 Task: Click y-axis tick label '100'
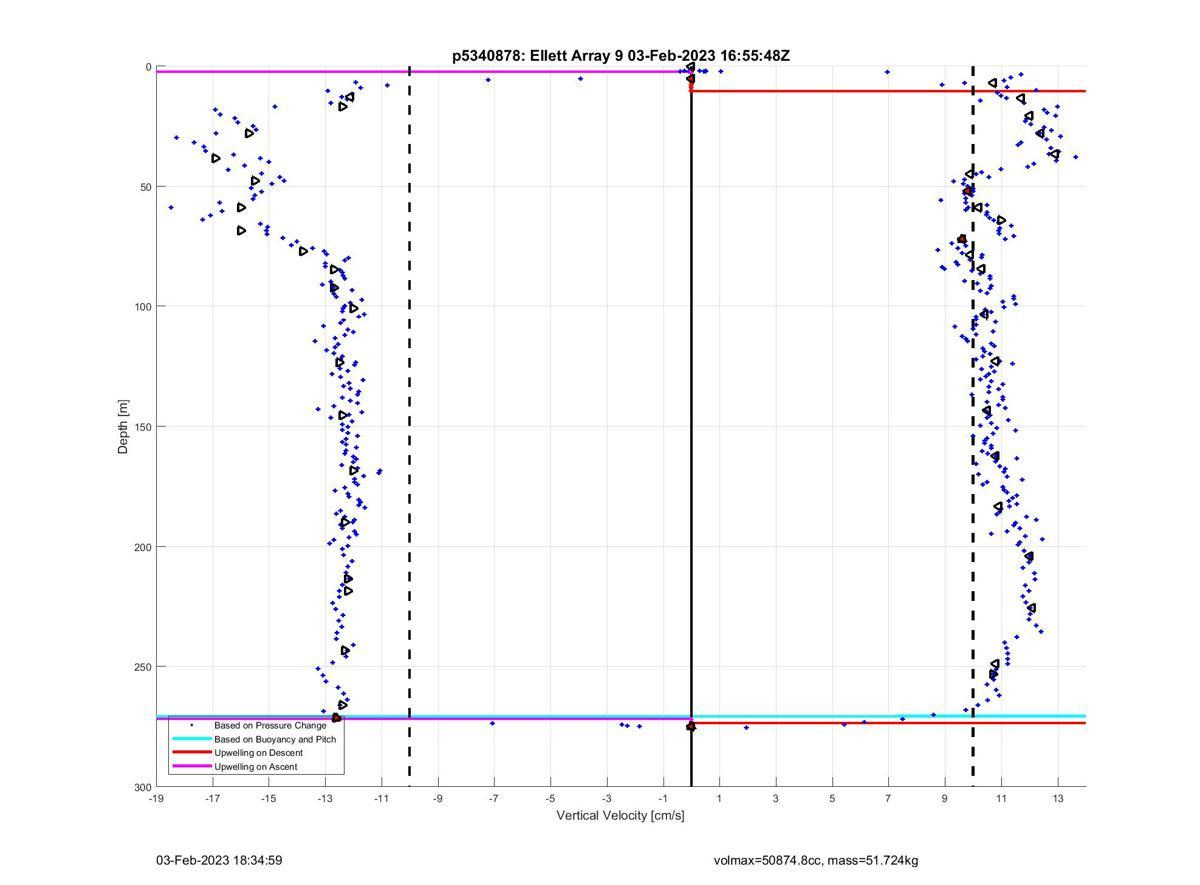click(143, 307)
